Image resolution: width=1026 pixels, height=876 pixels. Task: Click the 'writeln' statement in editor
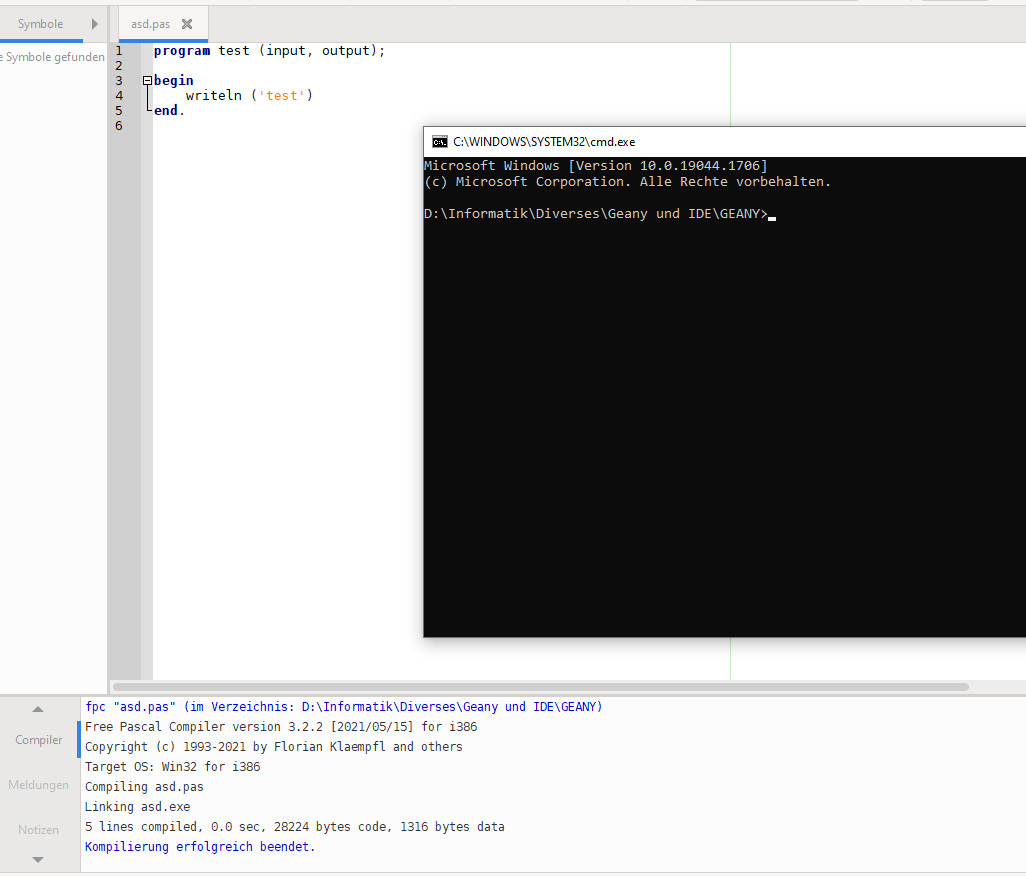click(214, 96)
